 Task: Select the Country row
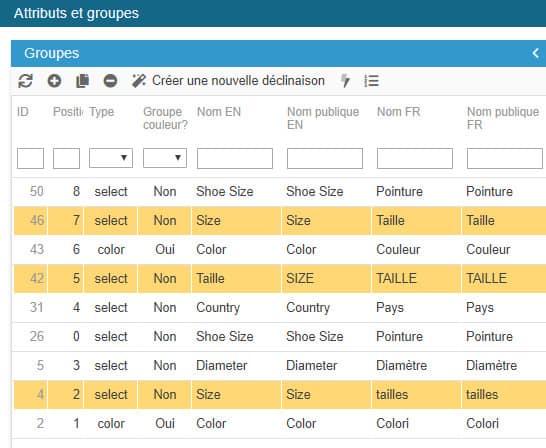(x=280, y=308)
